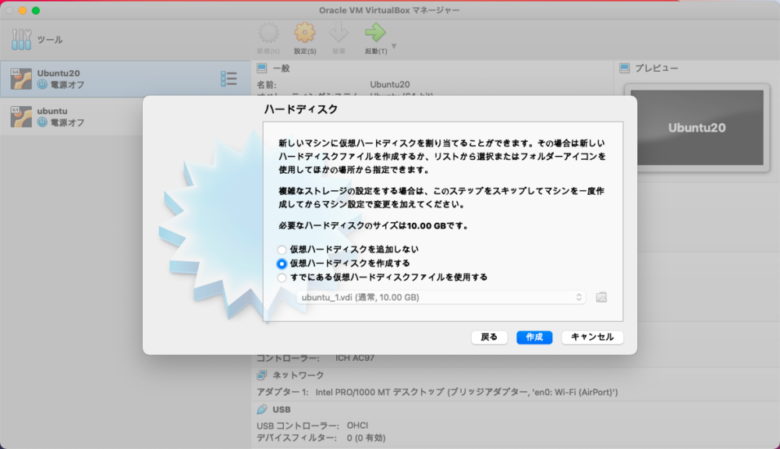This screenshot has height=449, width=780.
Task: Click the ubuntu power-off status icon
Action: pyautogui.click(x=42, y=122)
